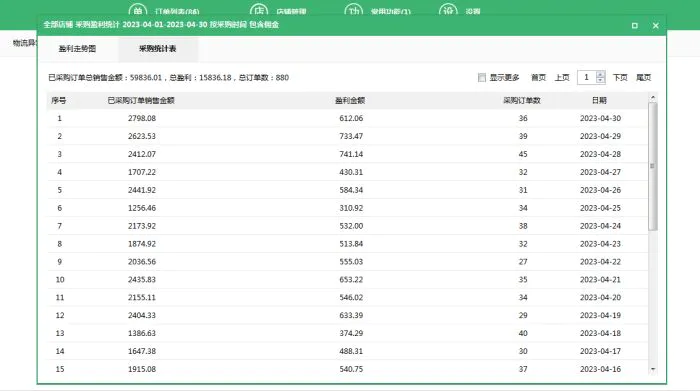This screenshot has height=391, width=700.
Task: Go to 上页 previous page
Action: pyautogui.click(x=562, y=78)
